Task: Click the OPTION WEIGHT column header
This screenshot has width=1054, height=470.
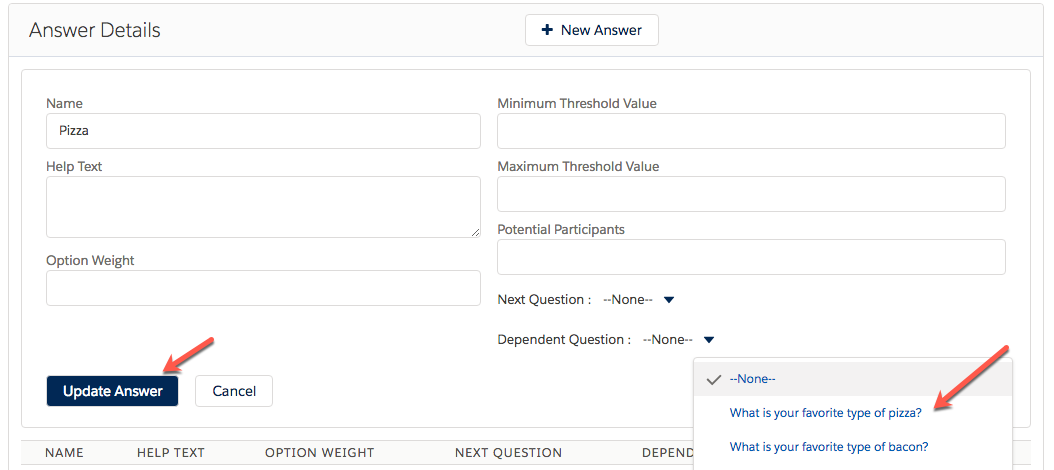Action: pos(319,453)
